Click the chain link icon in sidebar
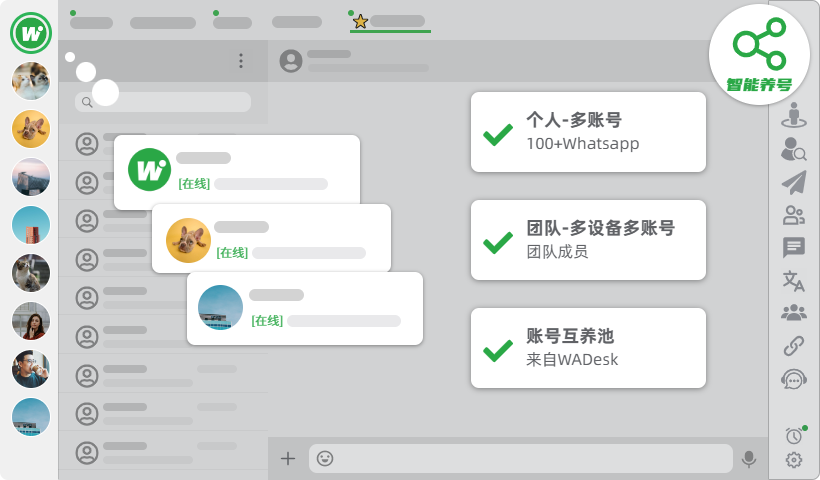This screenshot has height=480, width=820. click(x=794, y=347)
